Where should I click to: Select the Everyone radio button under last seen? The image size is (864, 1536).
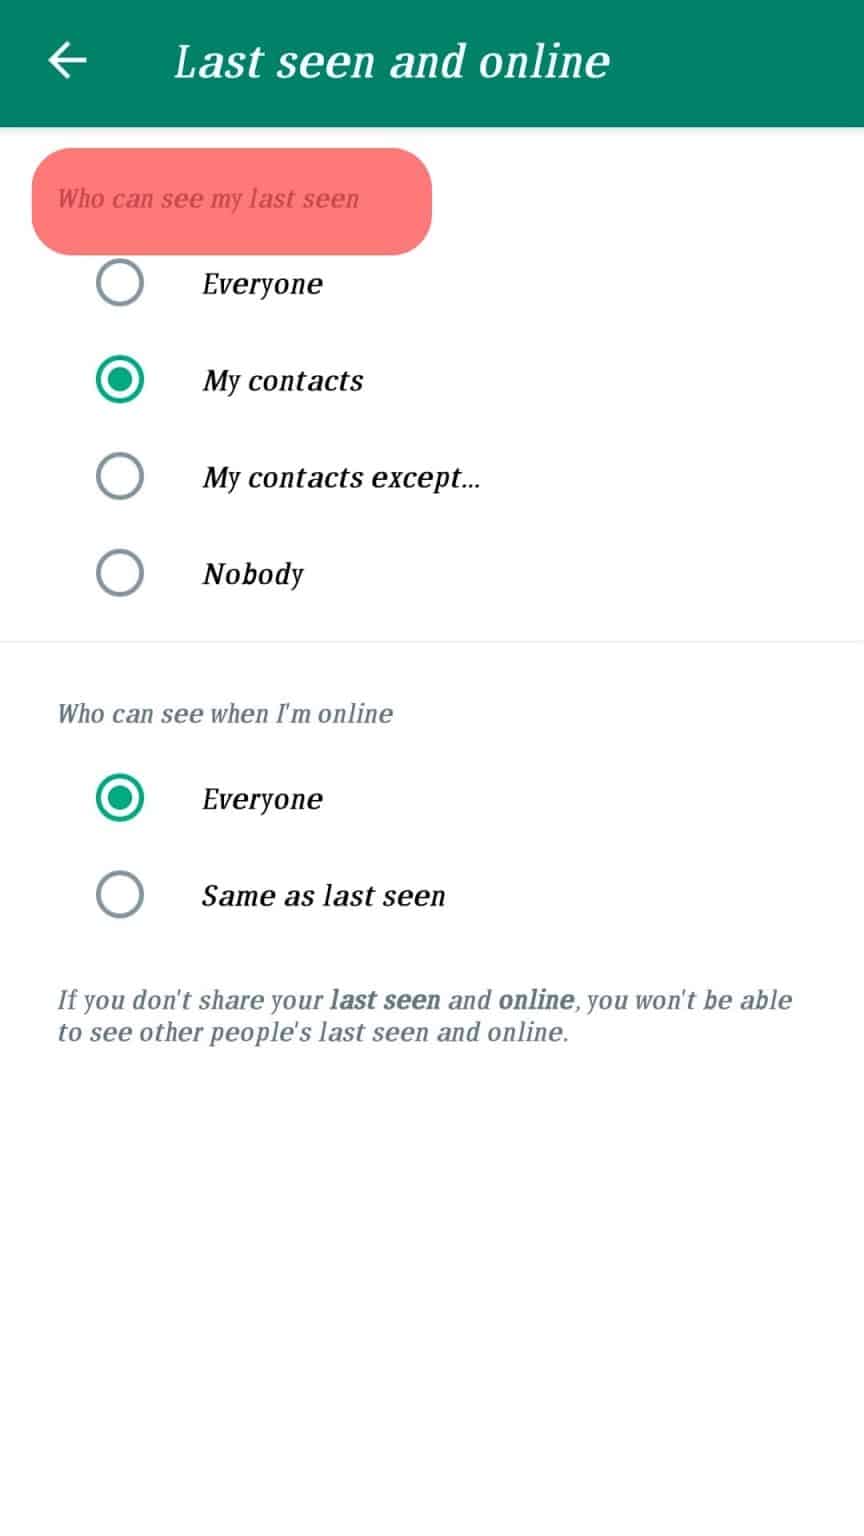(x=119, y=283)
